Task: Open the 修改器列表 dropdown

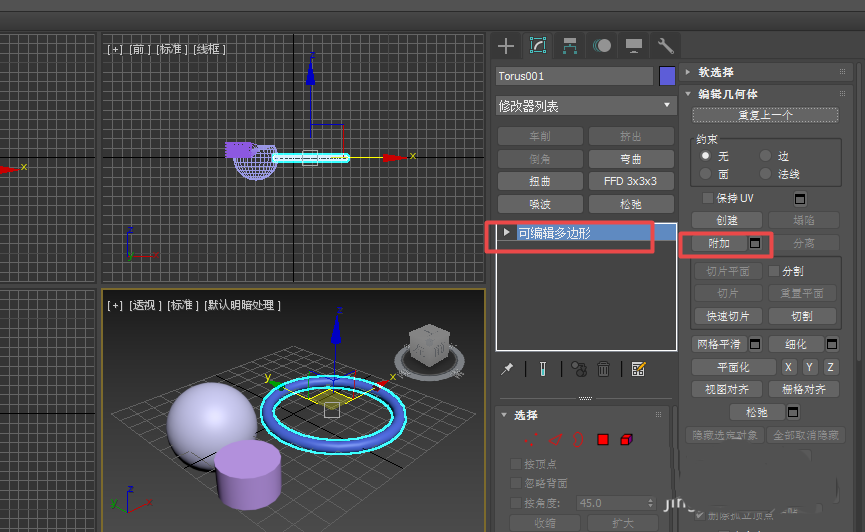Action: [x=586, y=105]
